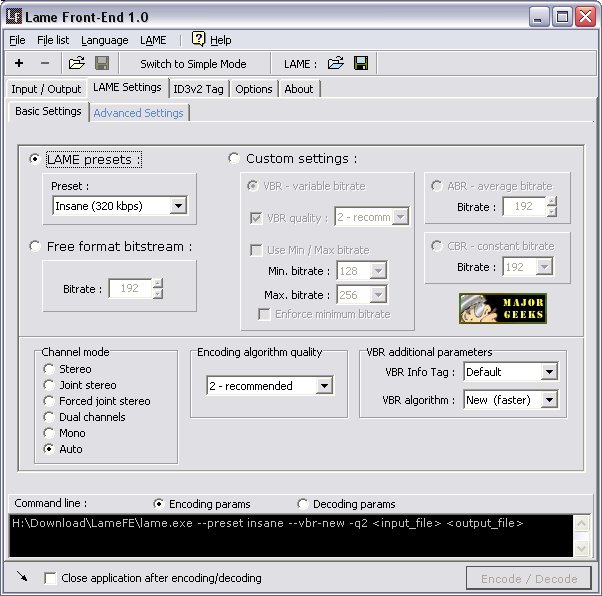This screenshot has width=602, height=596.
Task: Add a file with the plus icon
Action: point(19,63)
